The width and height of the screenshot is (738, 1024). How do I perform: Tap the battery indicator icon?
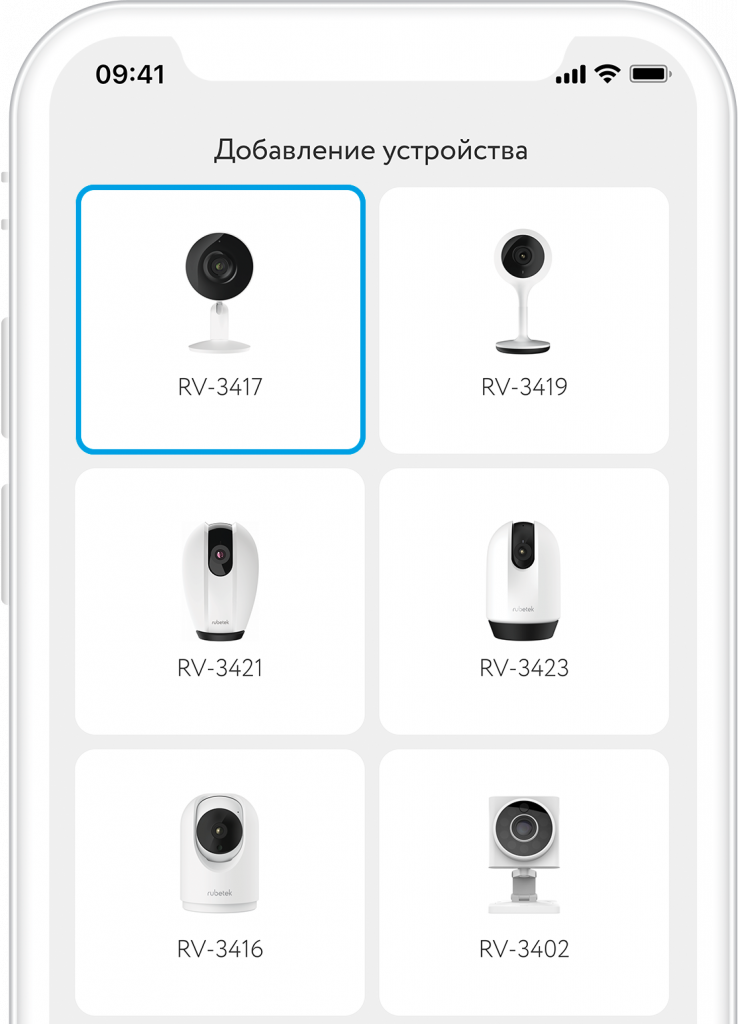(650, 74)
